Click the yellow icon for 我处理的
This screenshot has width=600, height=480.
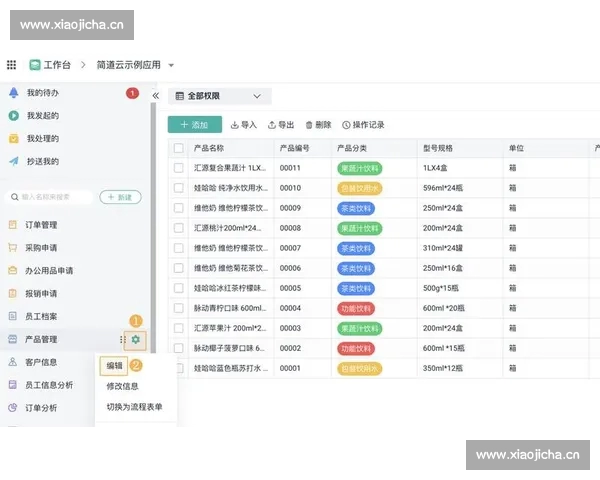pos(14,139)
